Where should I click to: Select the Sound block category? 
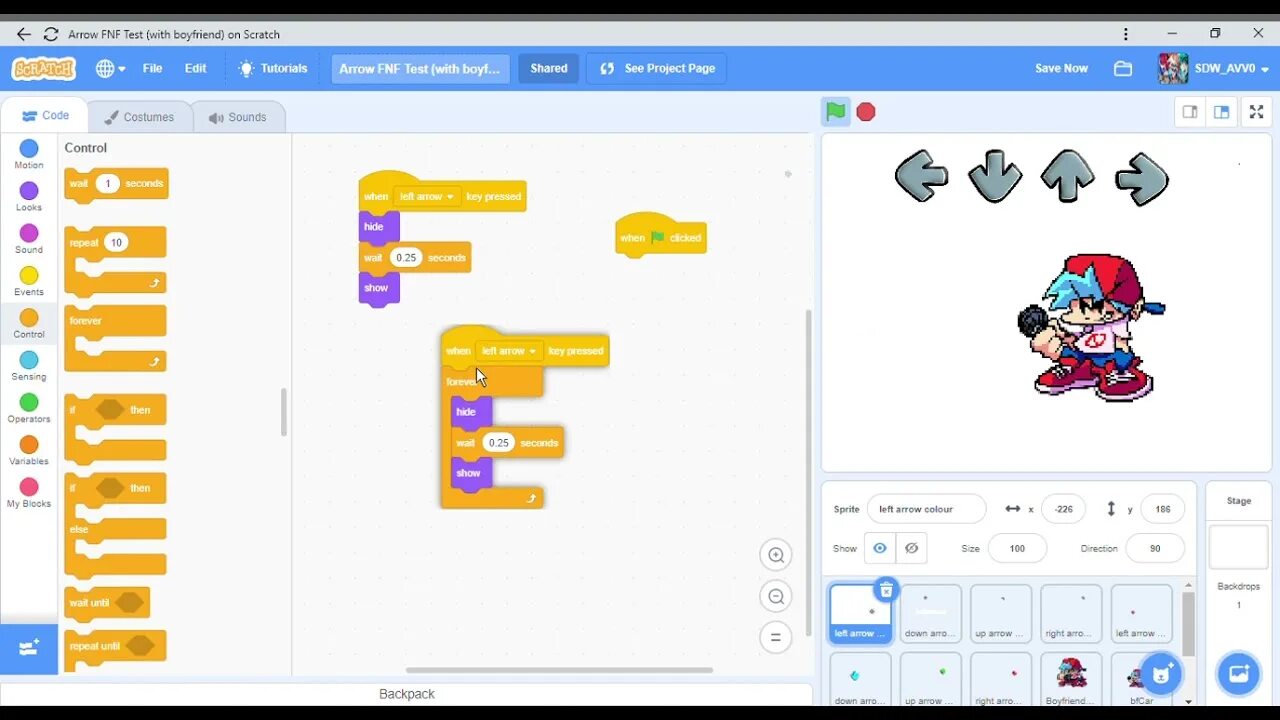point(29,239)
